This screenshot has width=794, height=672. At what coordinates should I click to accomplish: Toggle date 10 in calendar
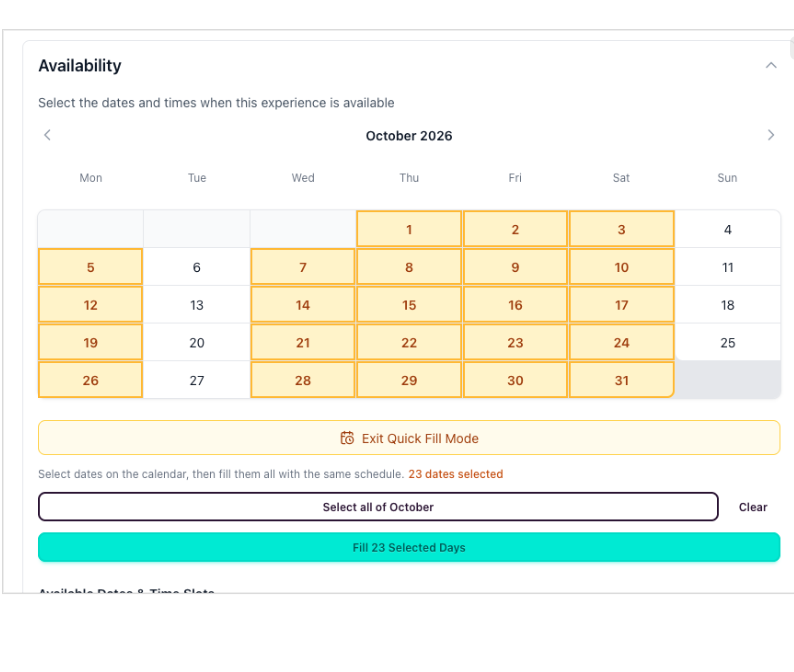coord(621,267)
